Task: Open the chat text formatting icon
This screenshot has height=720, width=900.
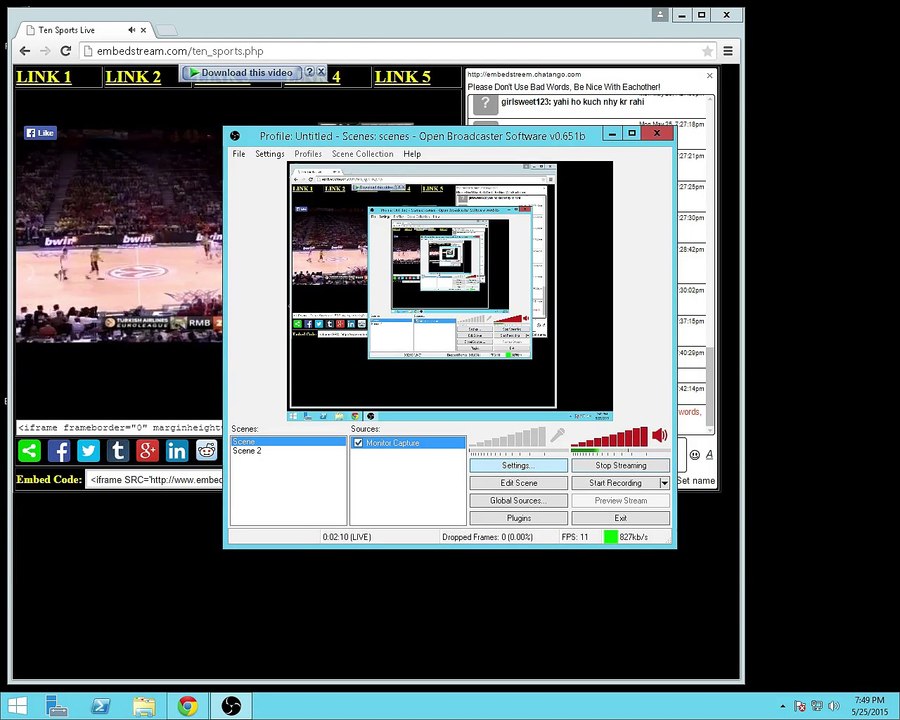Action: [x=709, y=455]
